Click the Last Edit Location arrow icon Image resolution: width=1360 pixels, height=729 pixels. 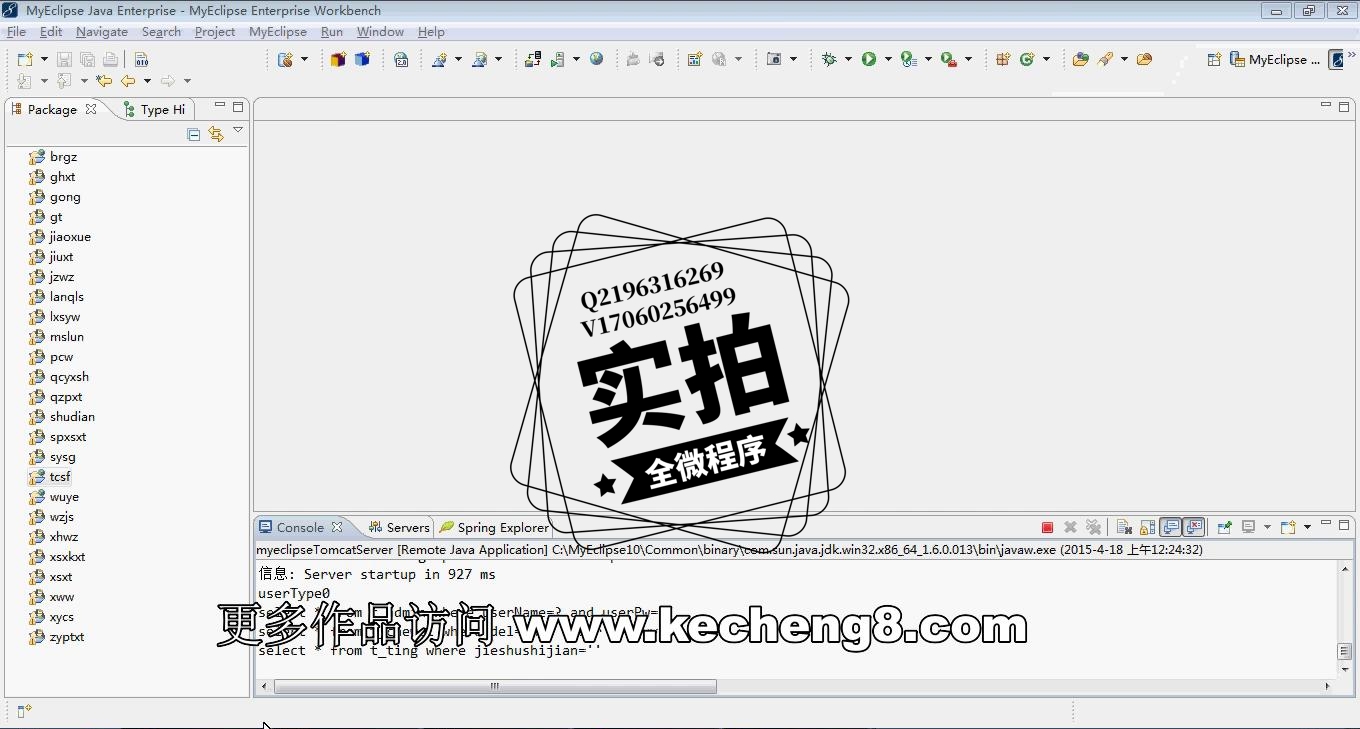pyautogui.click(x=103, y=81)
